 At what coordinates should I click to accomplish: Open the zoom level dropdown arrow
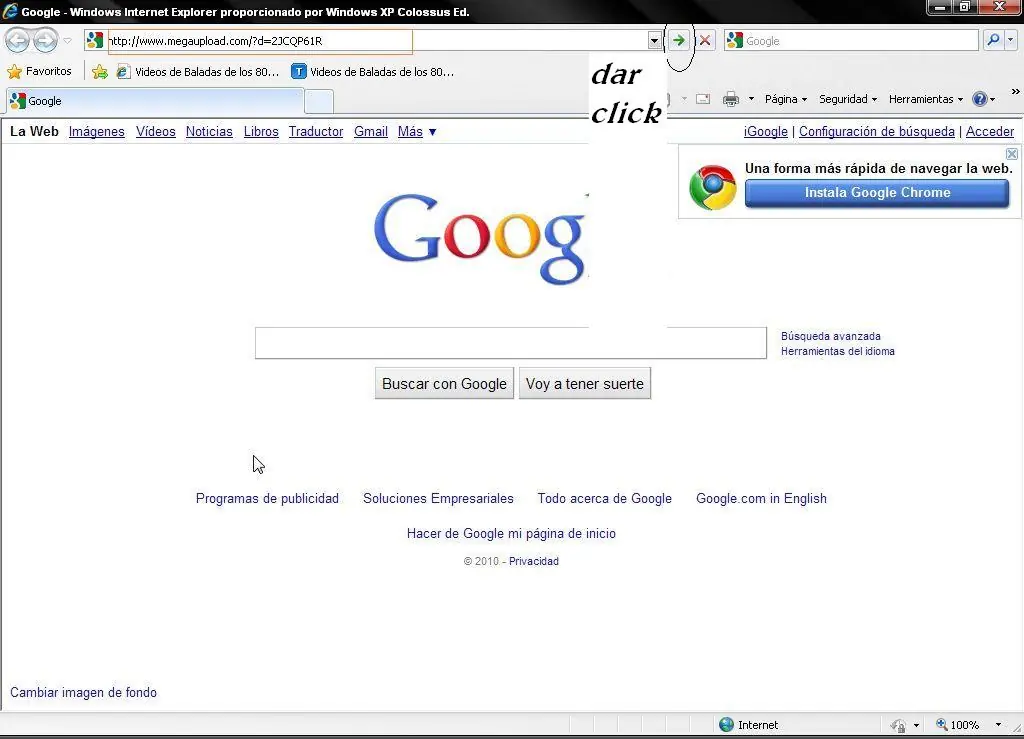tap(998, 725)
